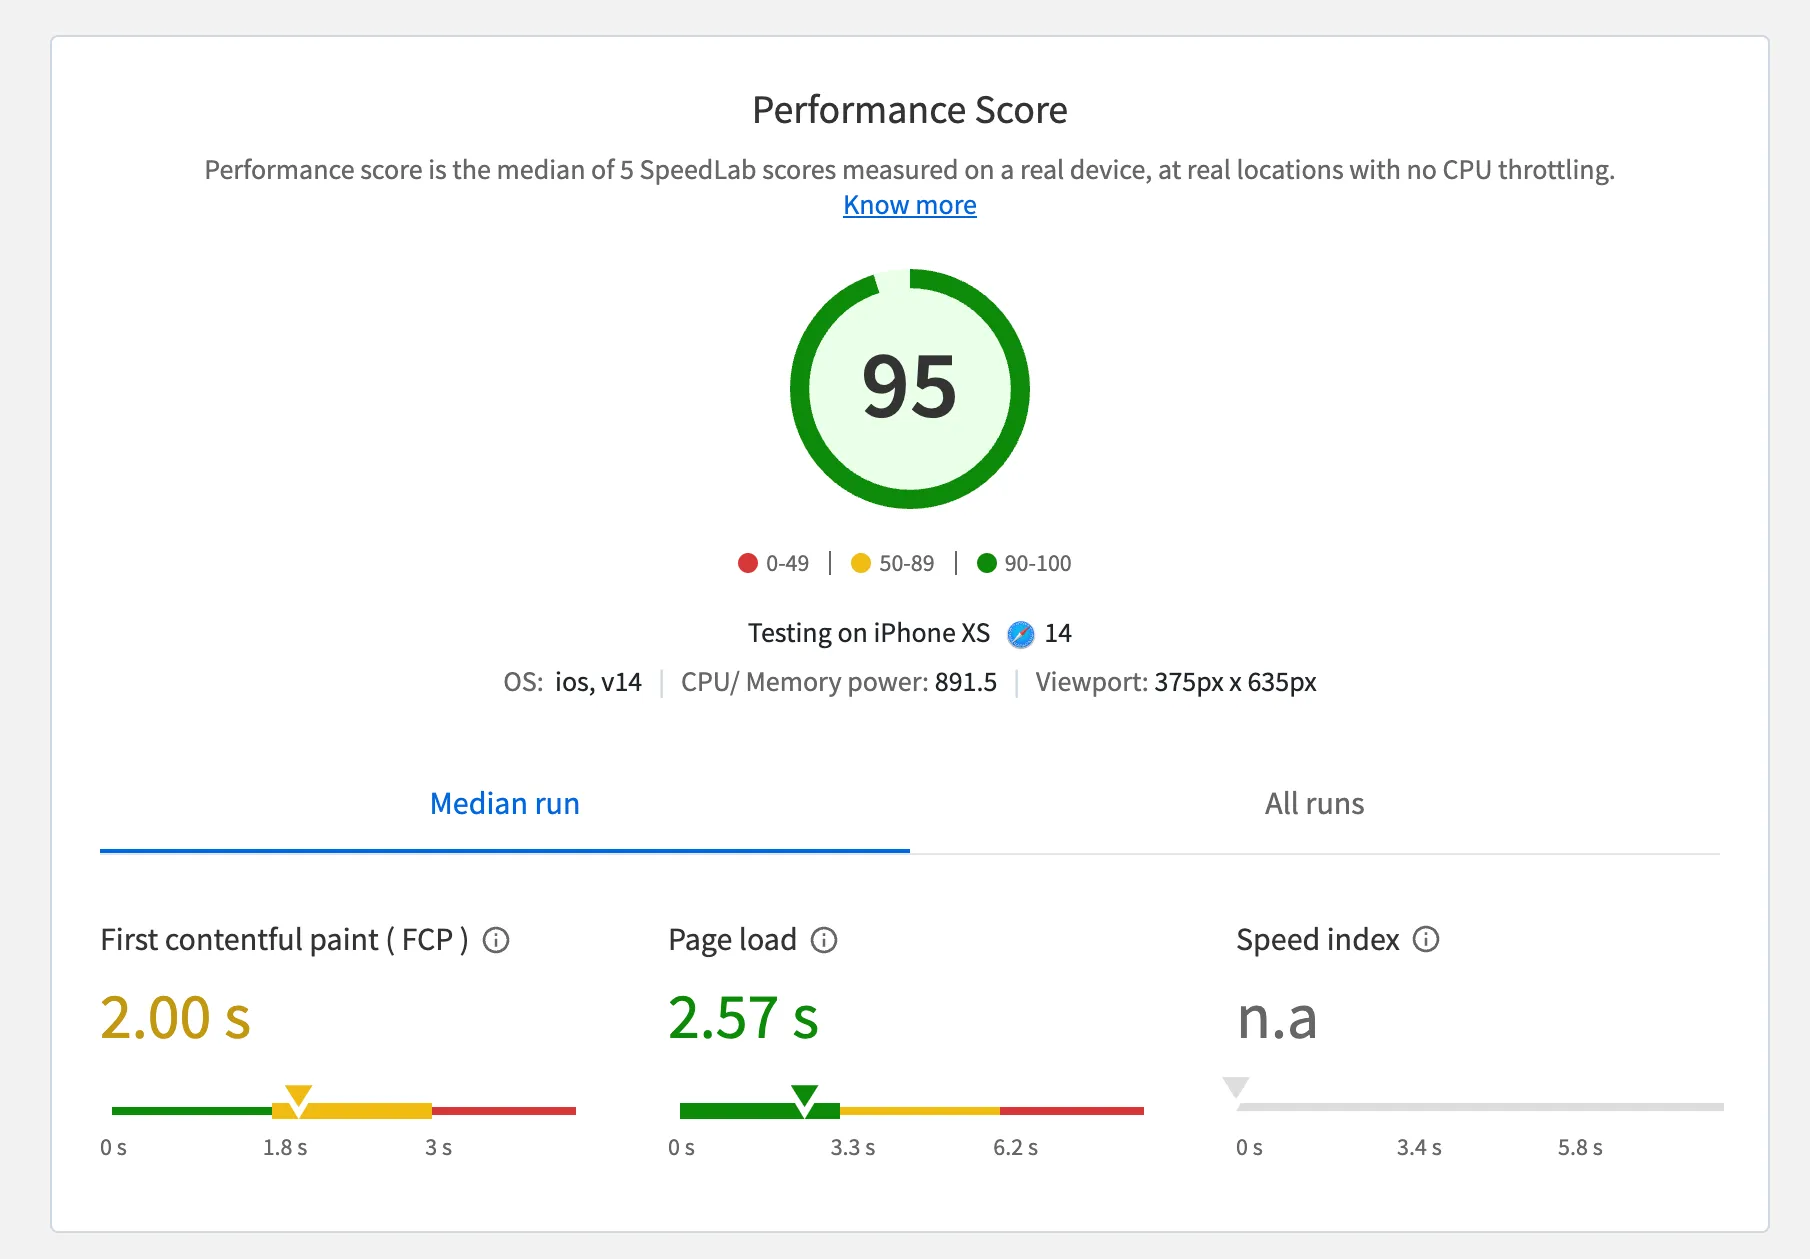Show the Speed index info tooltip
Image resolution: width=1810 pixels, height=1259 pixels.
pos(1426,939)
